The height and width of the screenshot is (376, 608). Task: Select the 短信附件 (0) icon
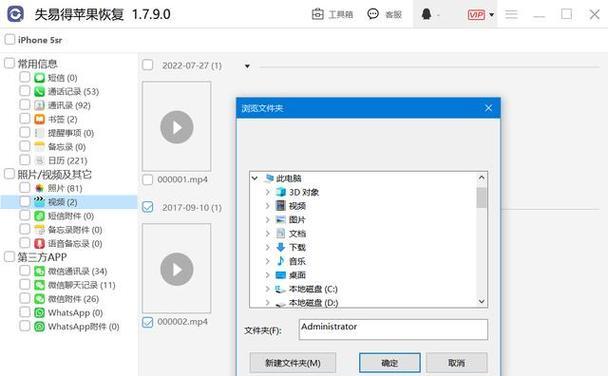pos(40,216)
